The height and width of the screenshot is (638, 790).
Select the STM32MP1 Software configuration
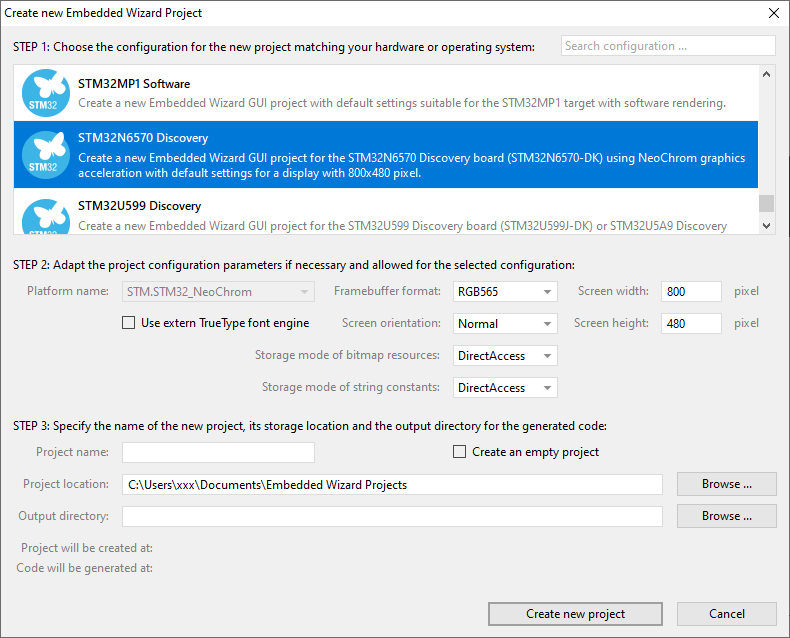(400, 93)
